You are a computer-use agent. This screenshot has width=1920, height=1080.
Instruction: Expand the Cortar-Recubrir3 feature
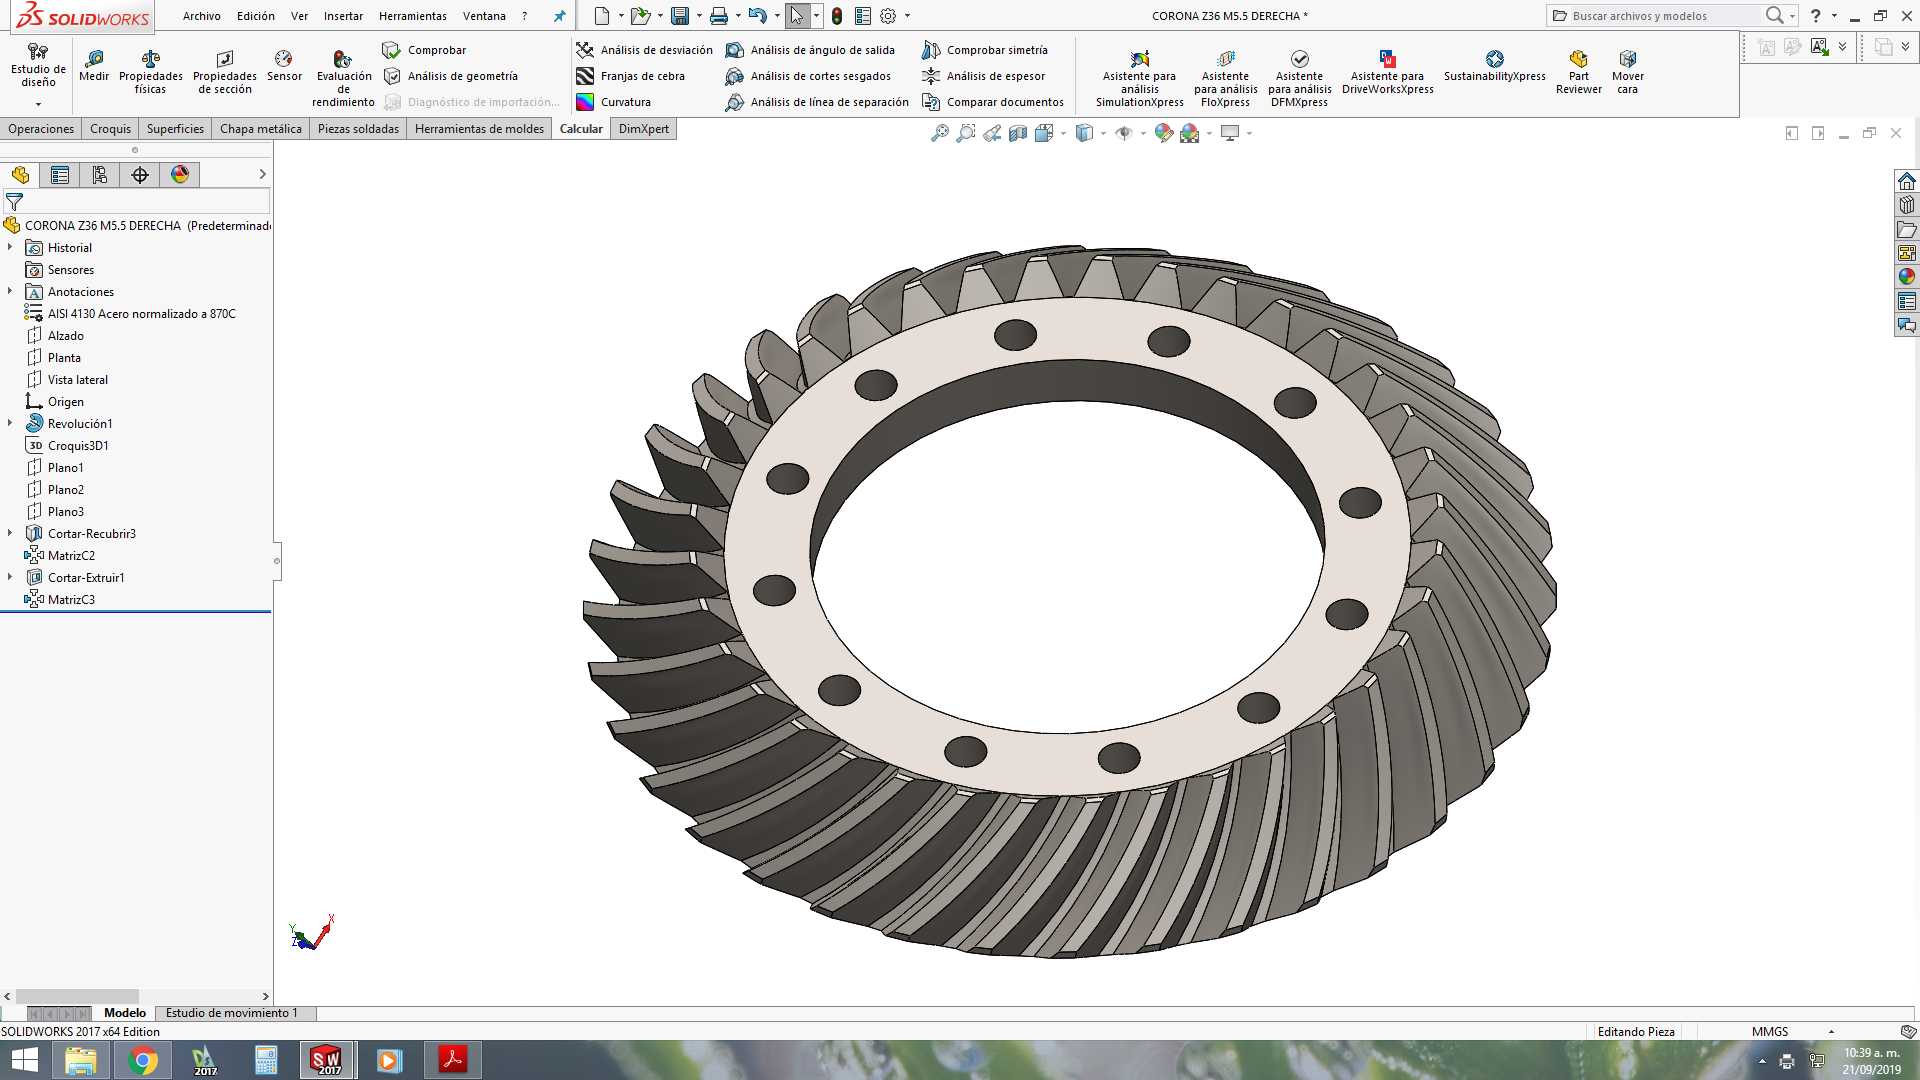pyautogui.click(x=10, y=533)
